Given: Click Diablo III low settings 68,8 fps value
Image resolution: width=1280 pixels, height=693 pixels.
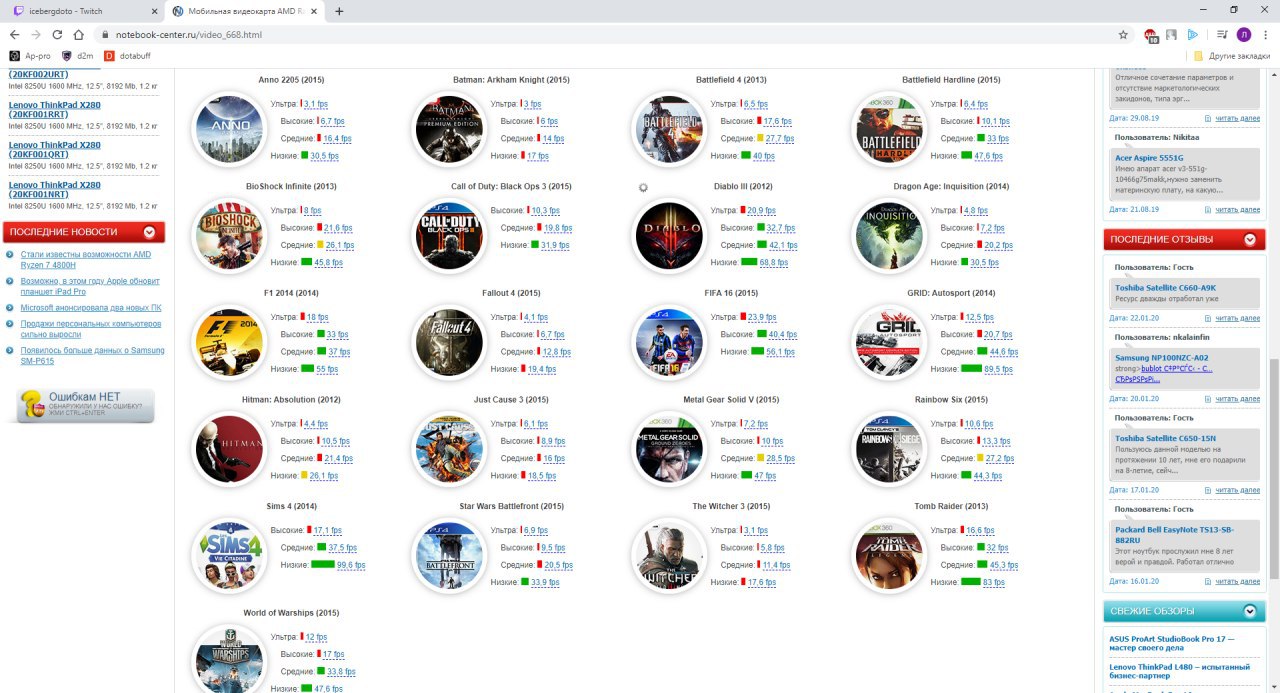Looking at the screenshot, I should coord(774,262).
